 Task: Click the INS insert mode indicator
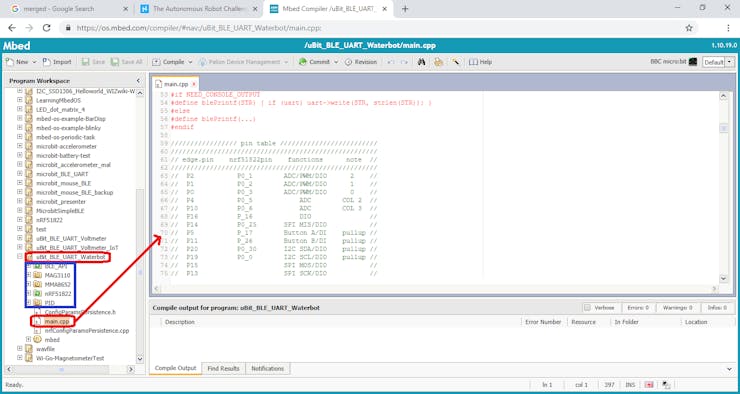(x=631, y=385)
